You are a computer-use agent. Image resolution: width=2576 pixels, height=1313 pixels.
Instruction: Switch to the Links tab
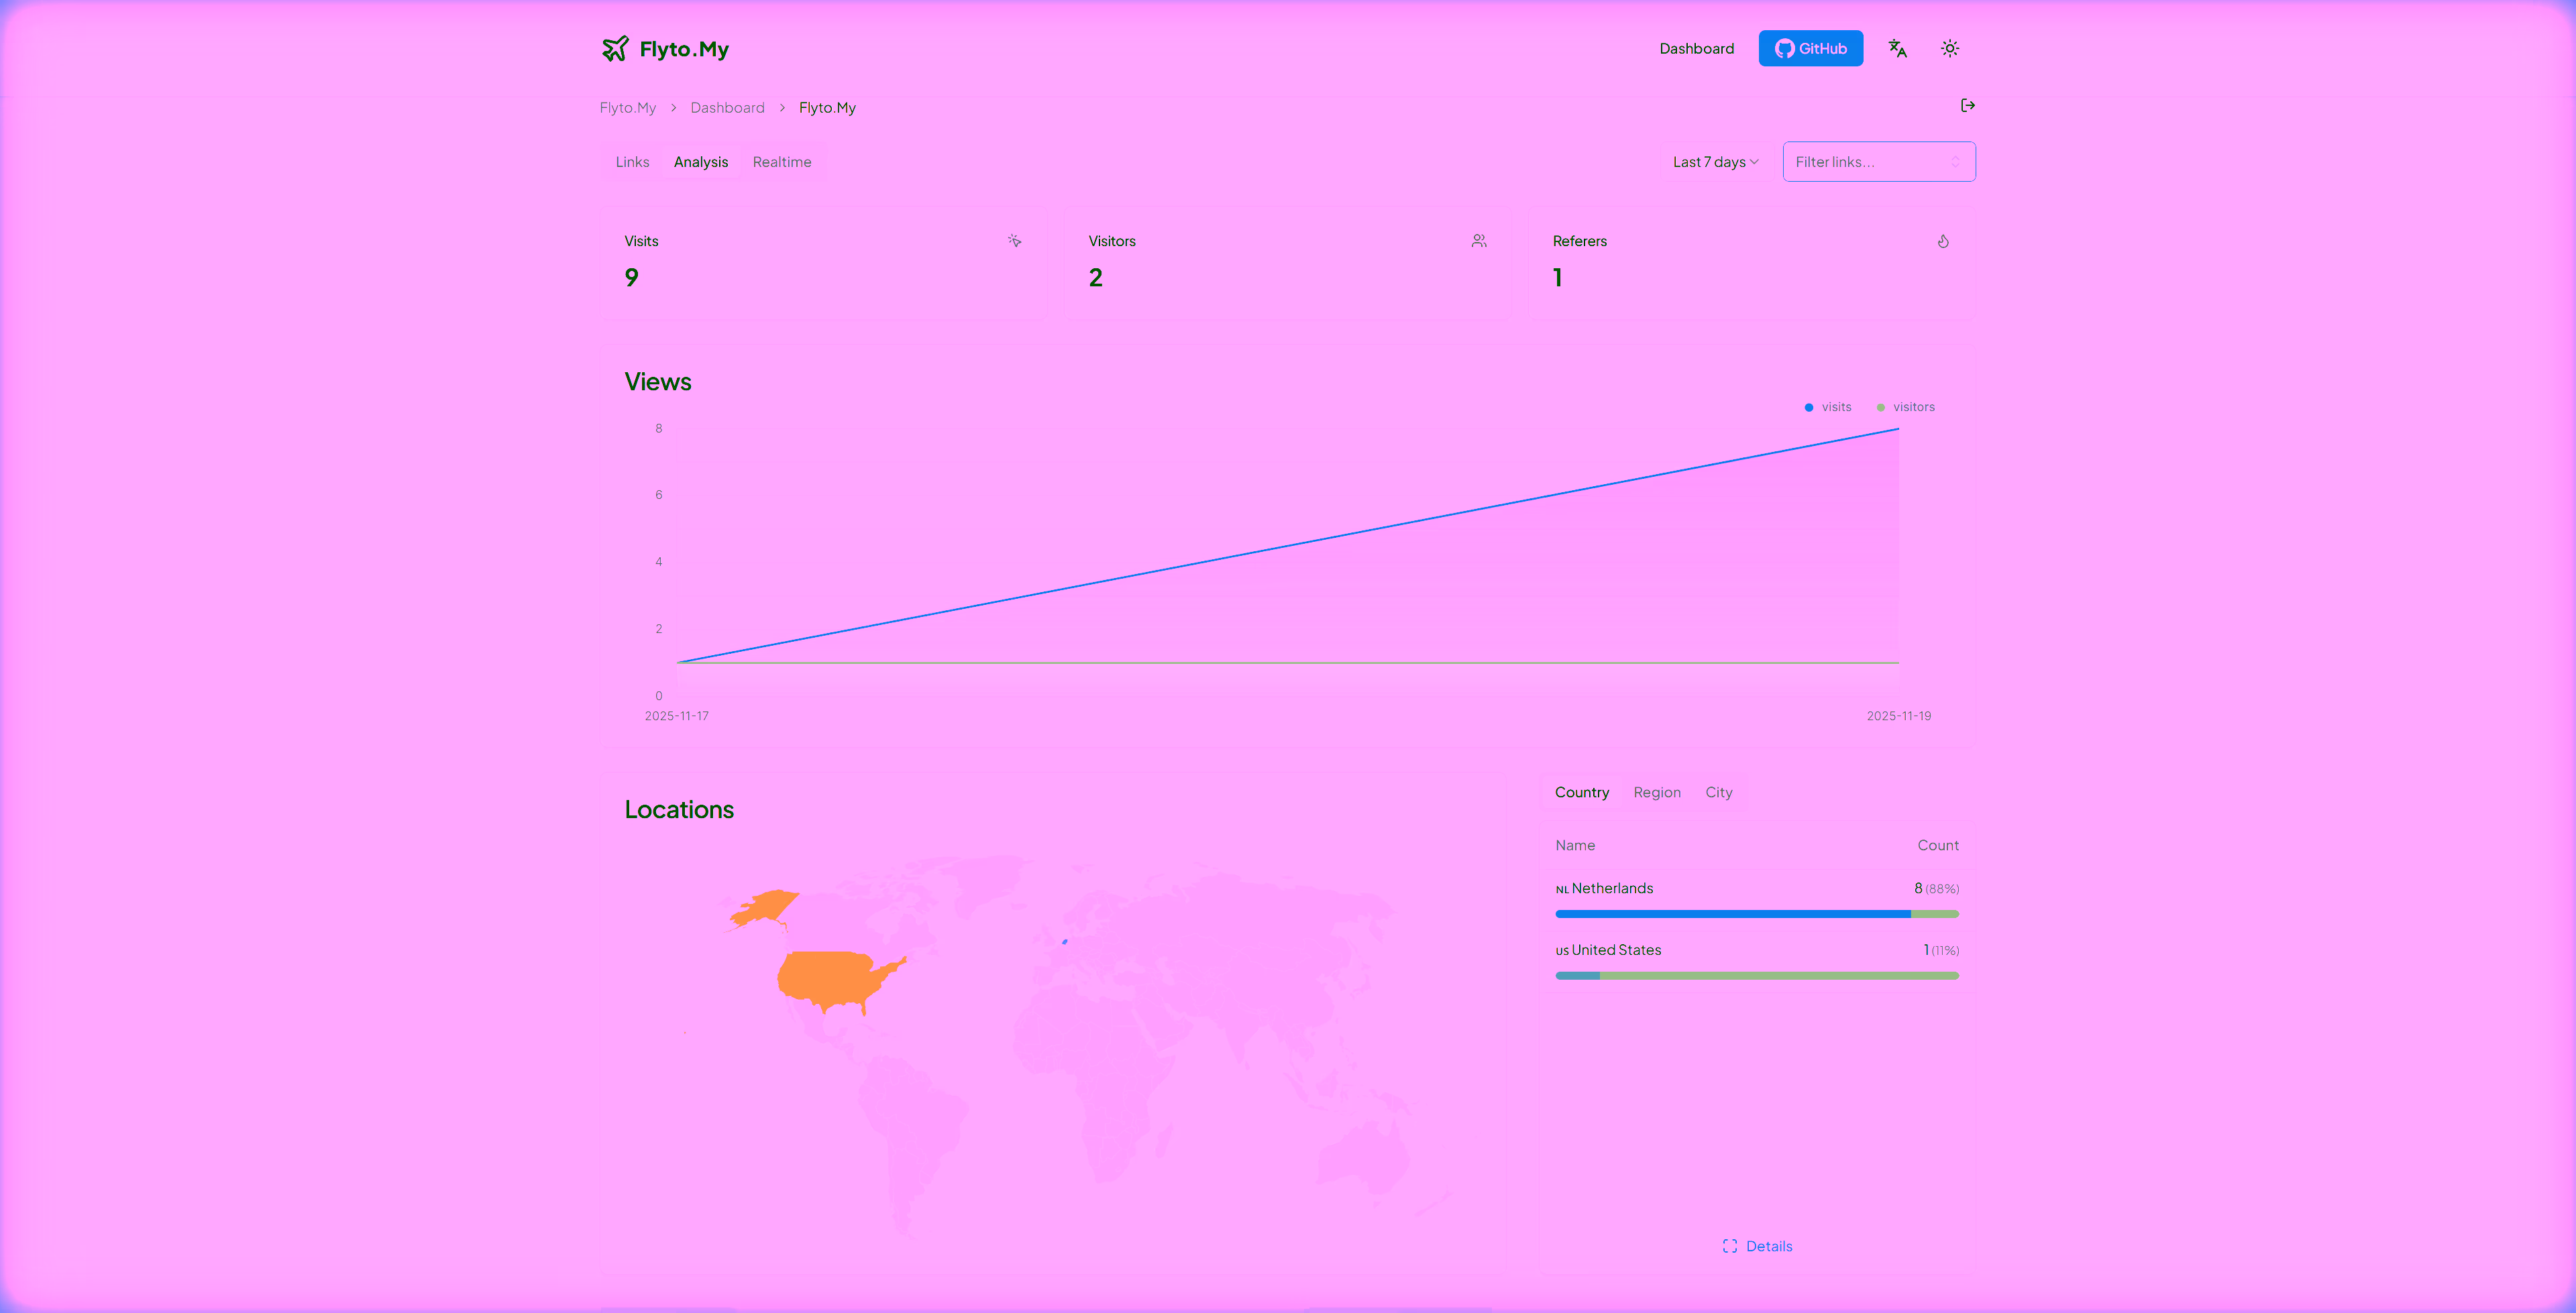click(632, 162)
